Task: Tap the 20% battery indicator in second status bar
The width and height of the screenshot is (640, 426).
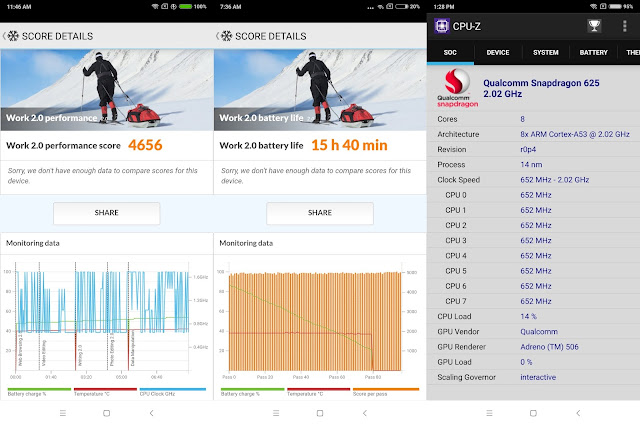Action: click(407, 7)
